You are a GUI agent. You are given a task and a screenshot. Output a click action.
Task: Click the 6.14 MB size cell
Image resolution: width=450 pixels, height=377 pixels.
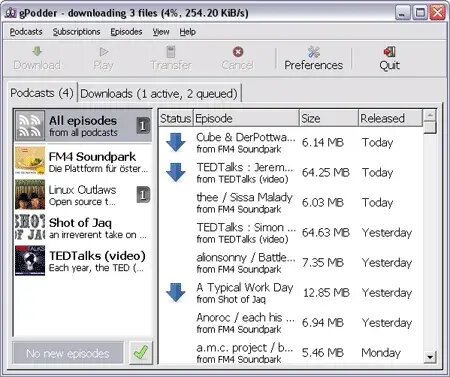pyautogui.click(x=322, y=143)
